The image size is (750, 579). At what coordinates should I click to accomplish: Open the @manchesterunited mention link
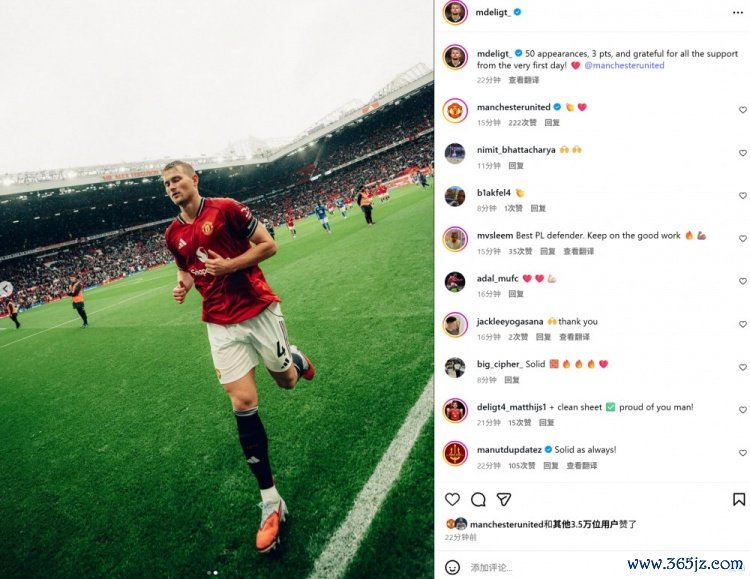point(624,66)
